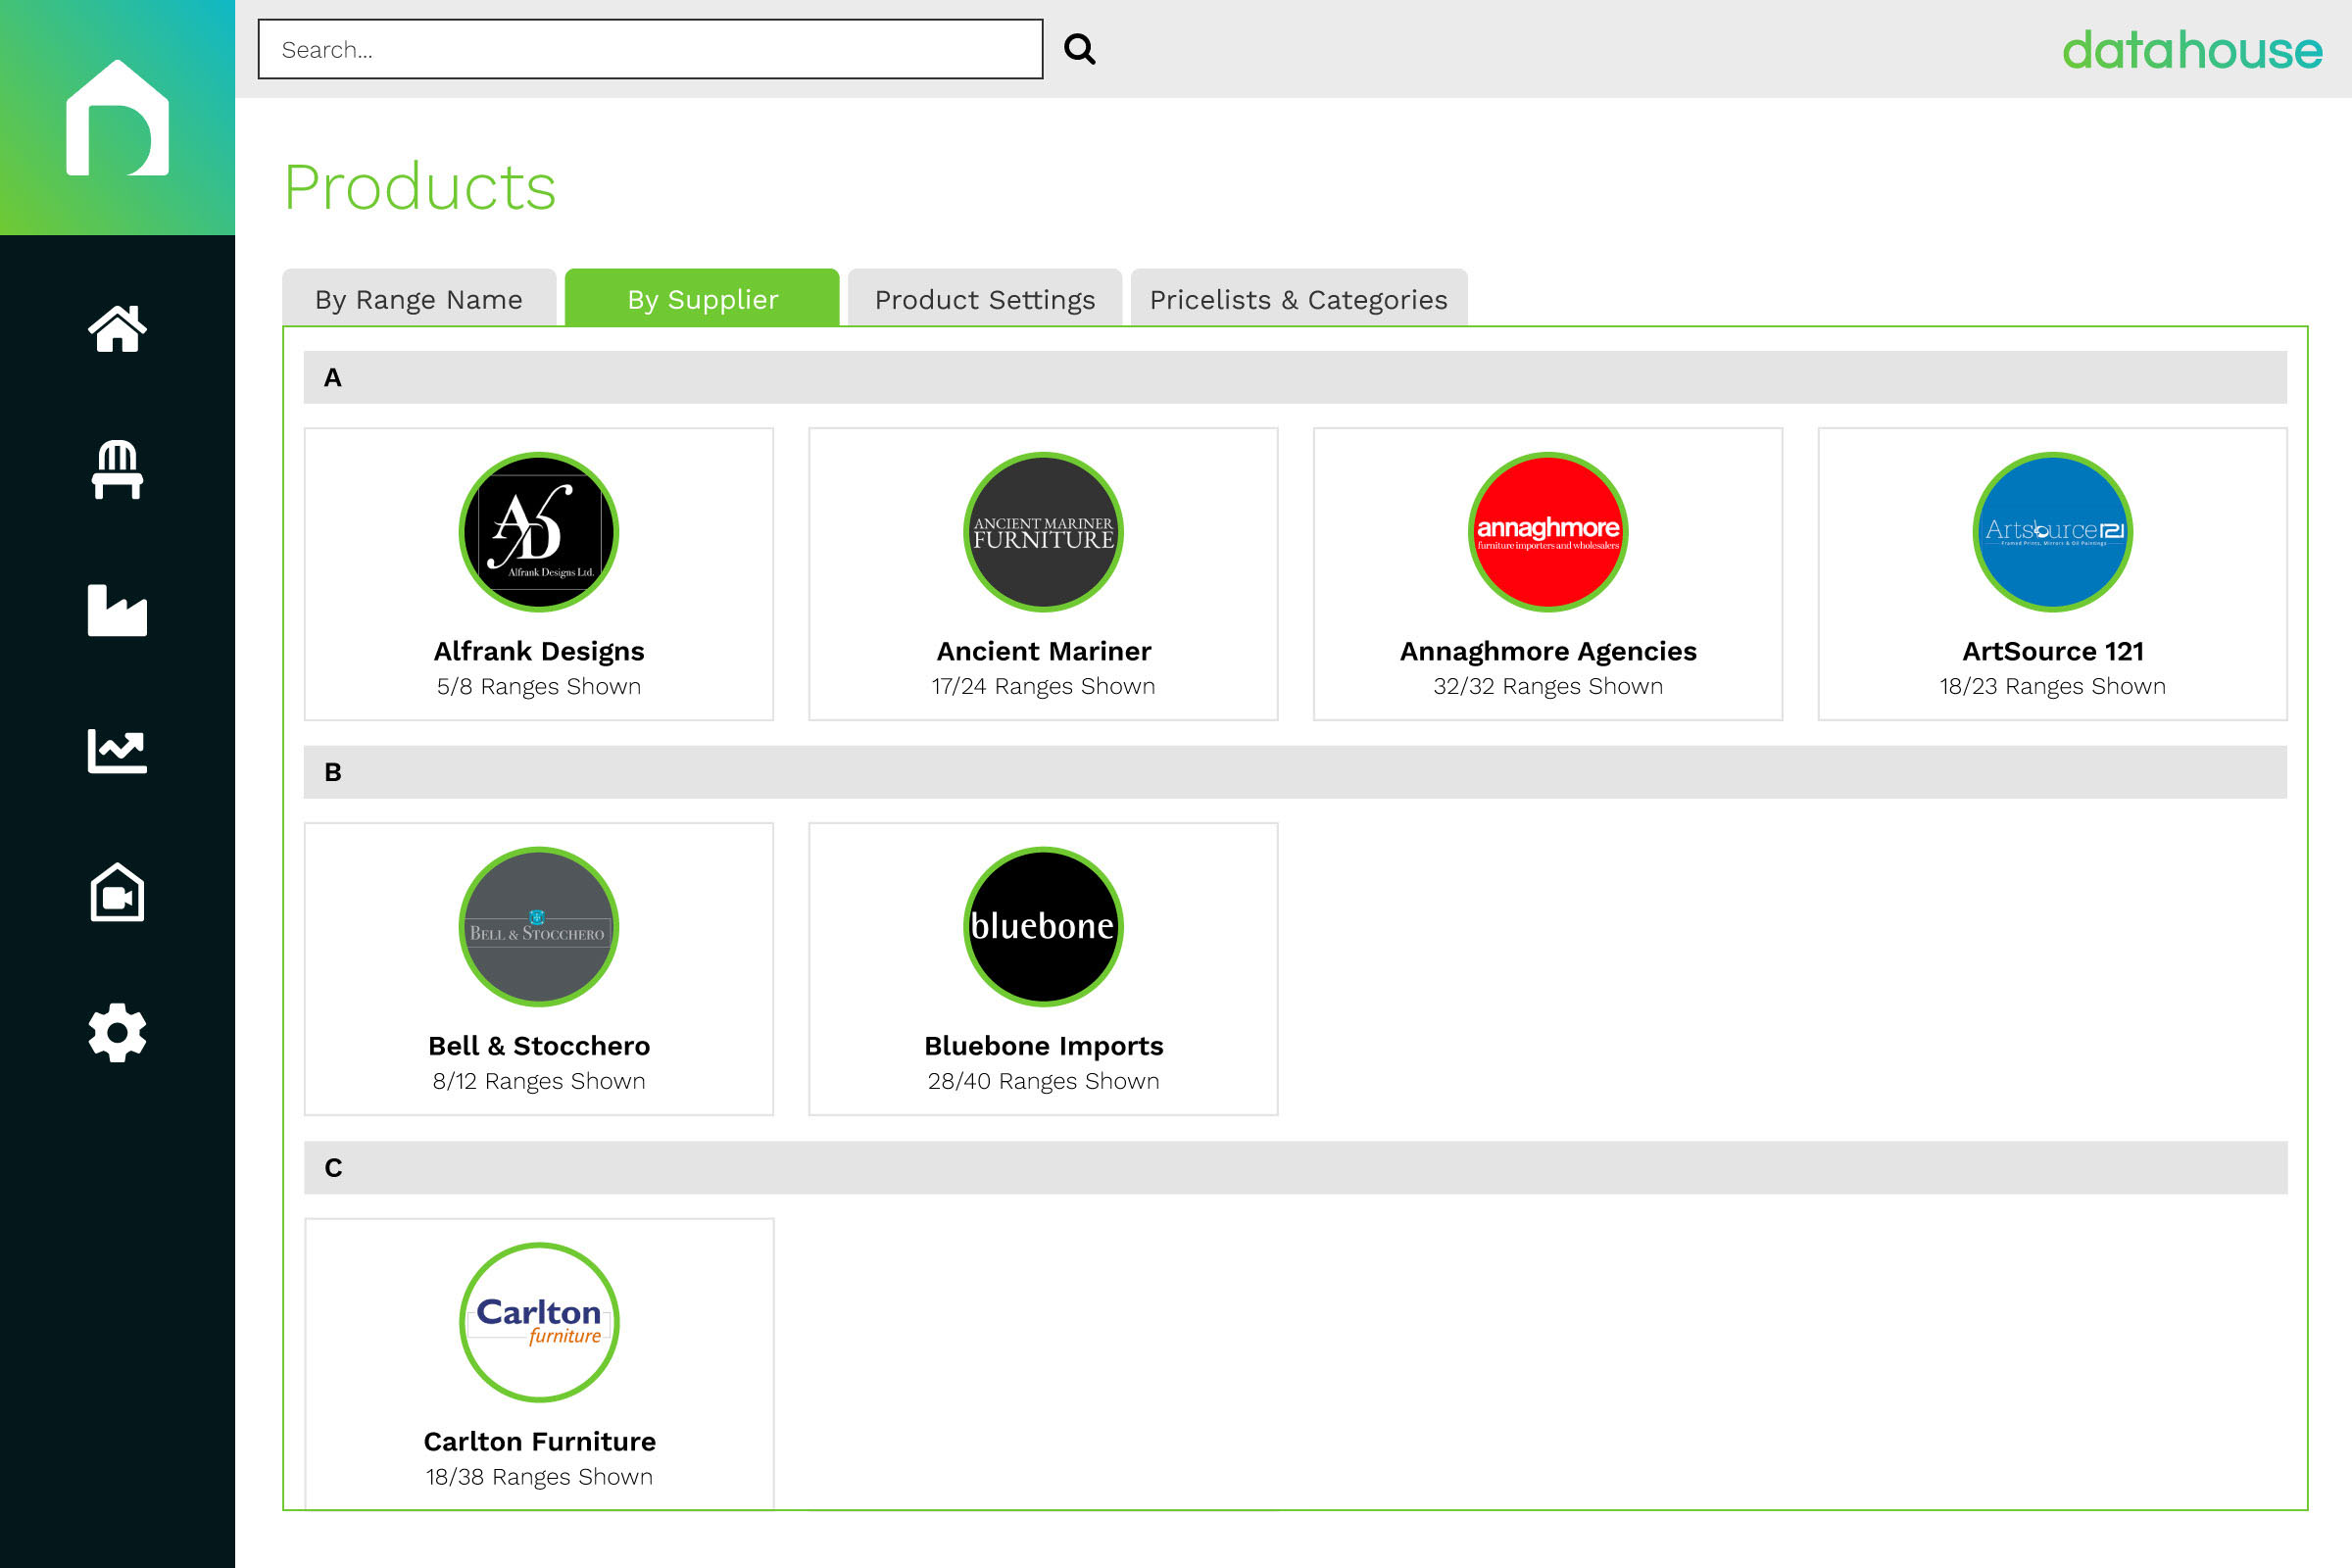
Task: Open the Annaghmore Agencies supplier name
Action: (1548, 651)
